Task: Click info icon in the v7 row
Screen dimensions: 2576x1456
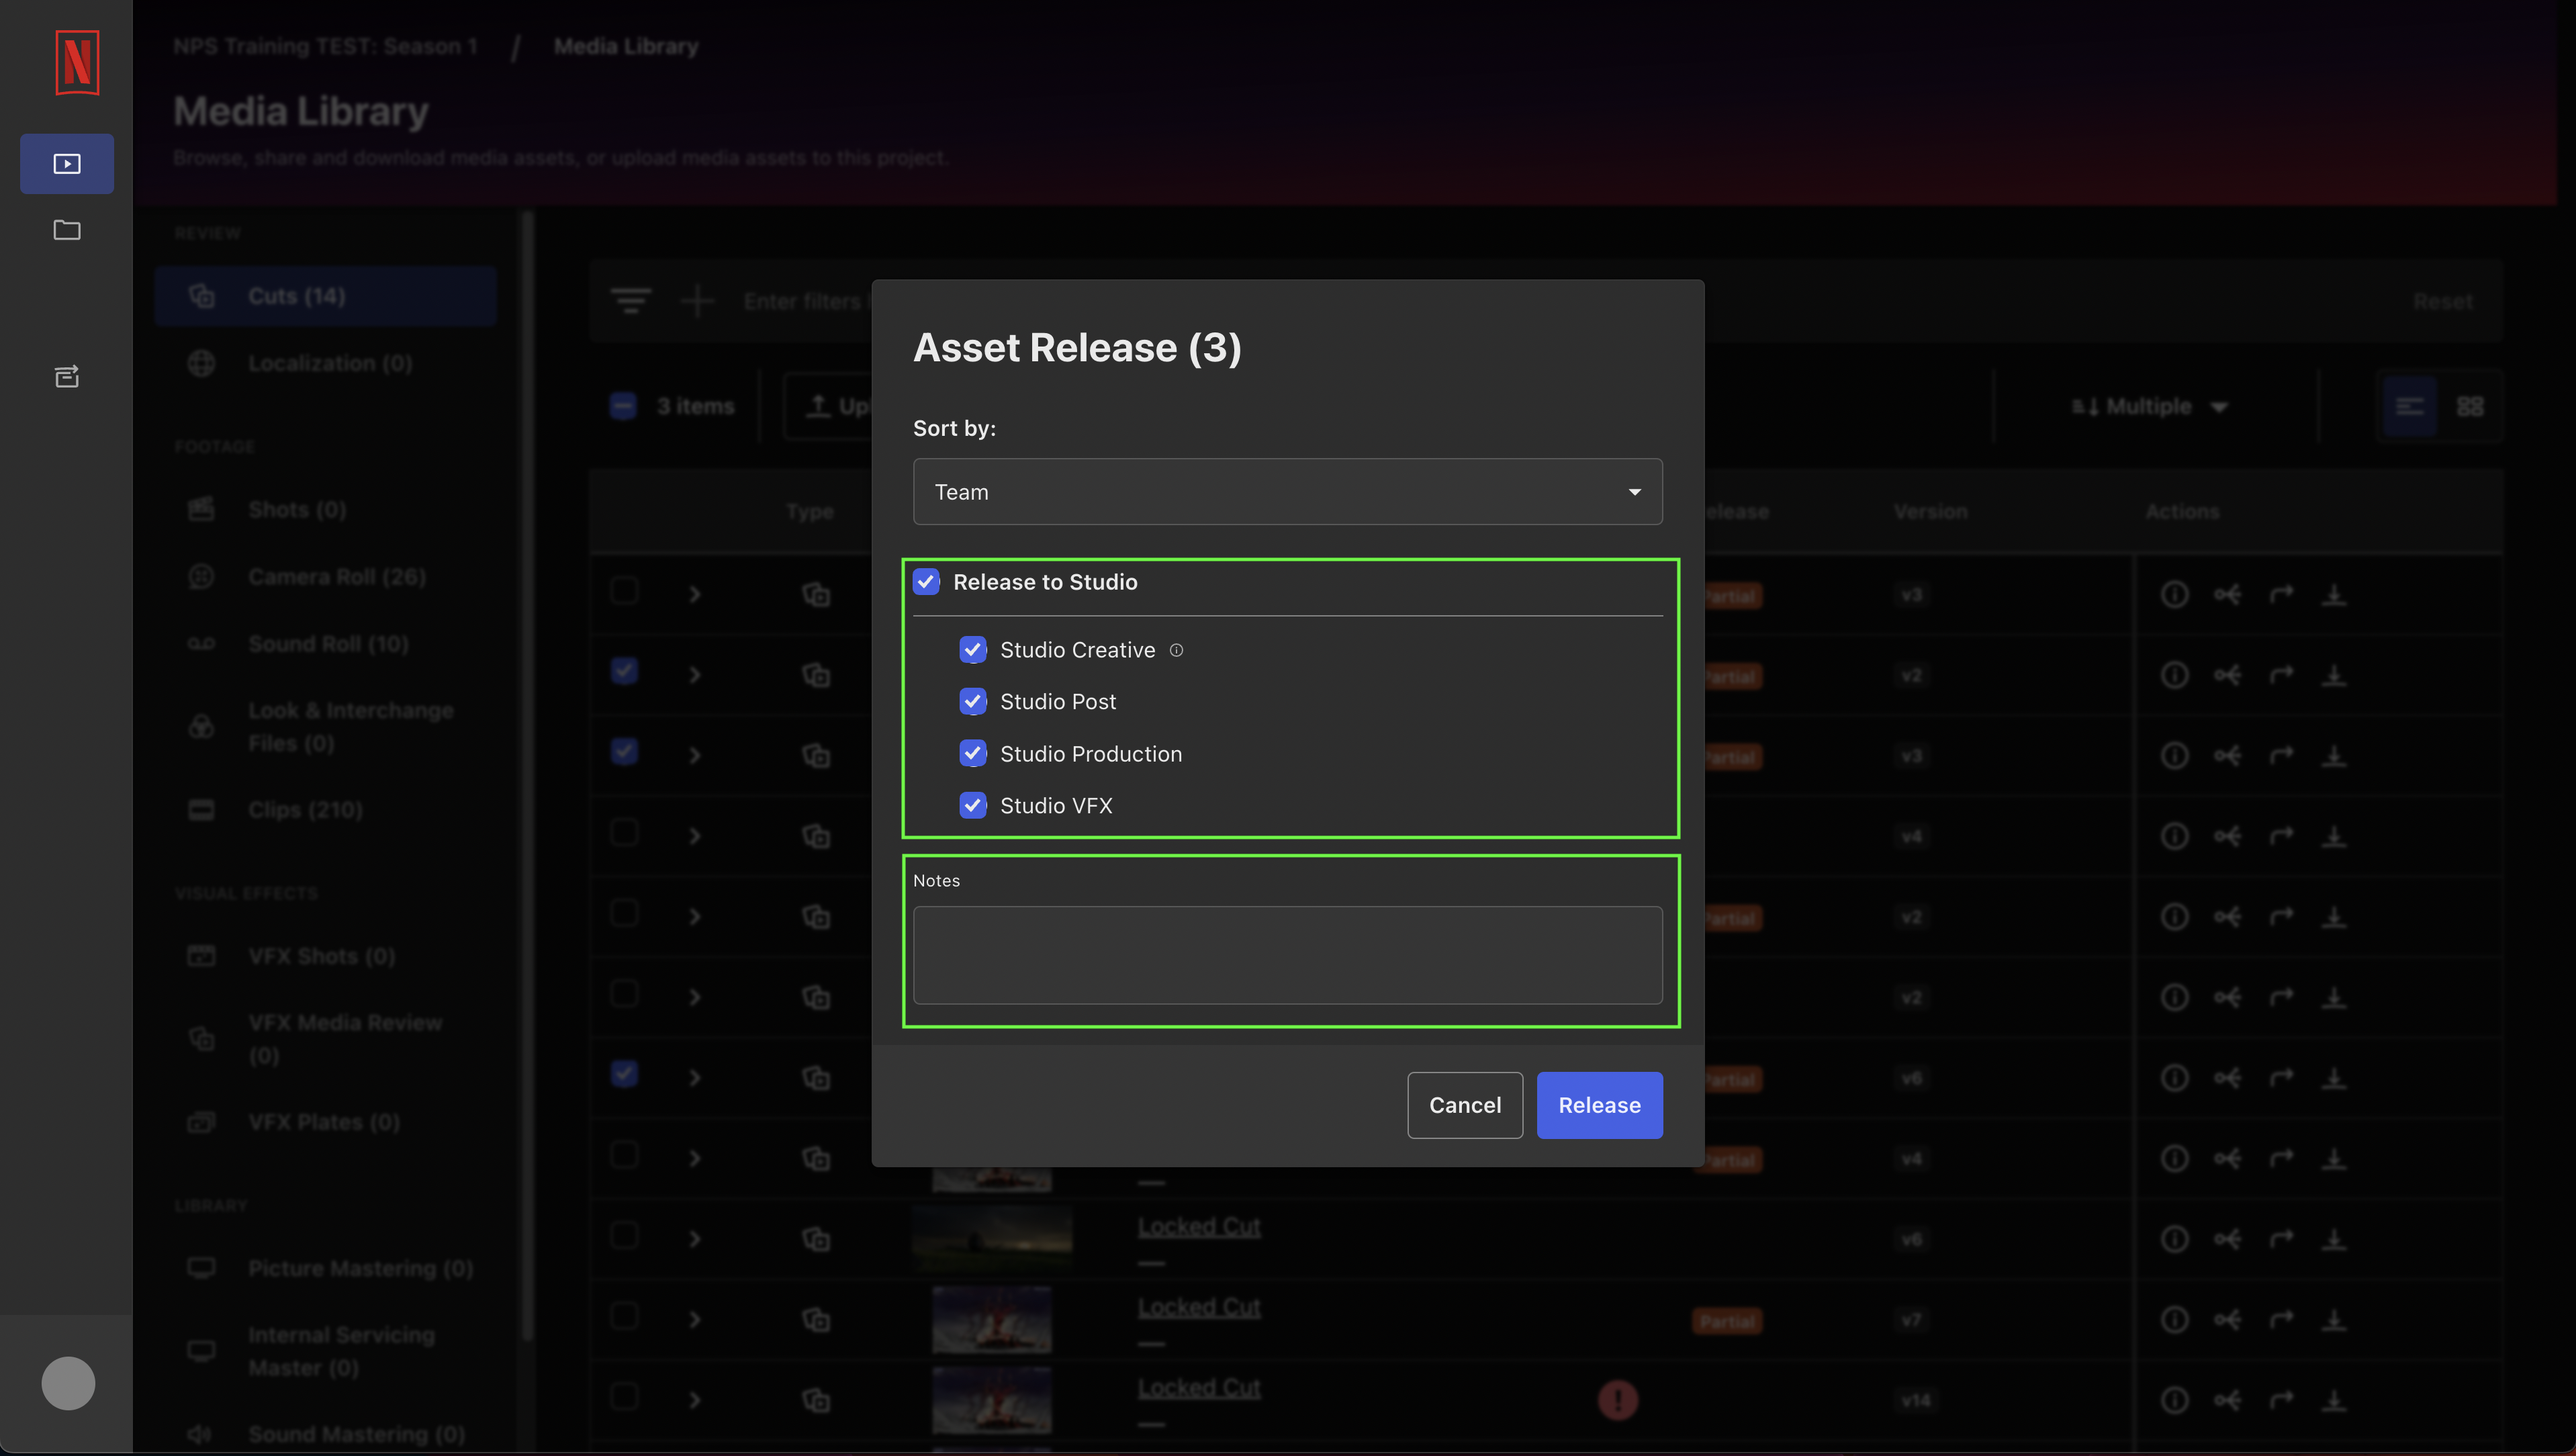Action: 2174,1320
